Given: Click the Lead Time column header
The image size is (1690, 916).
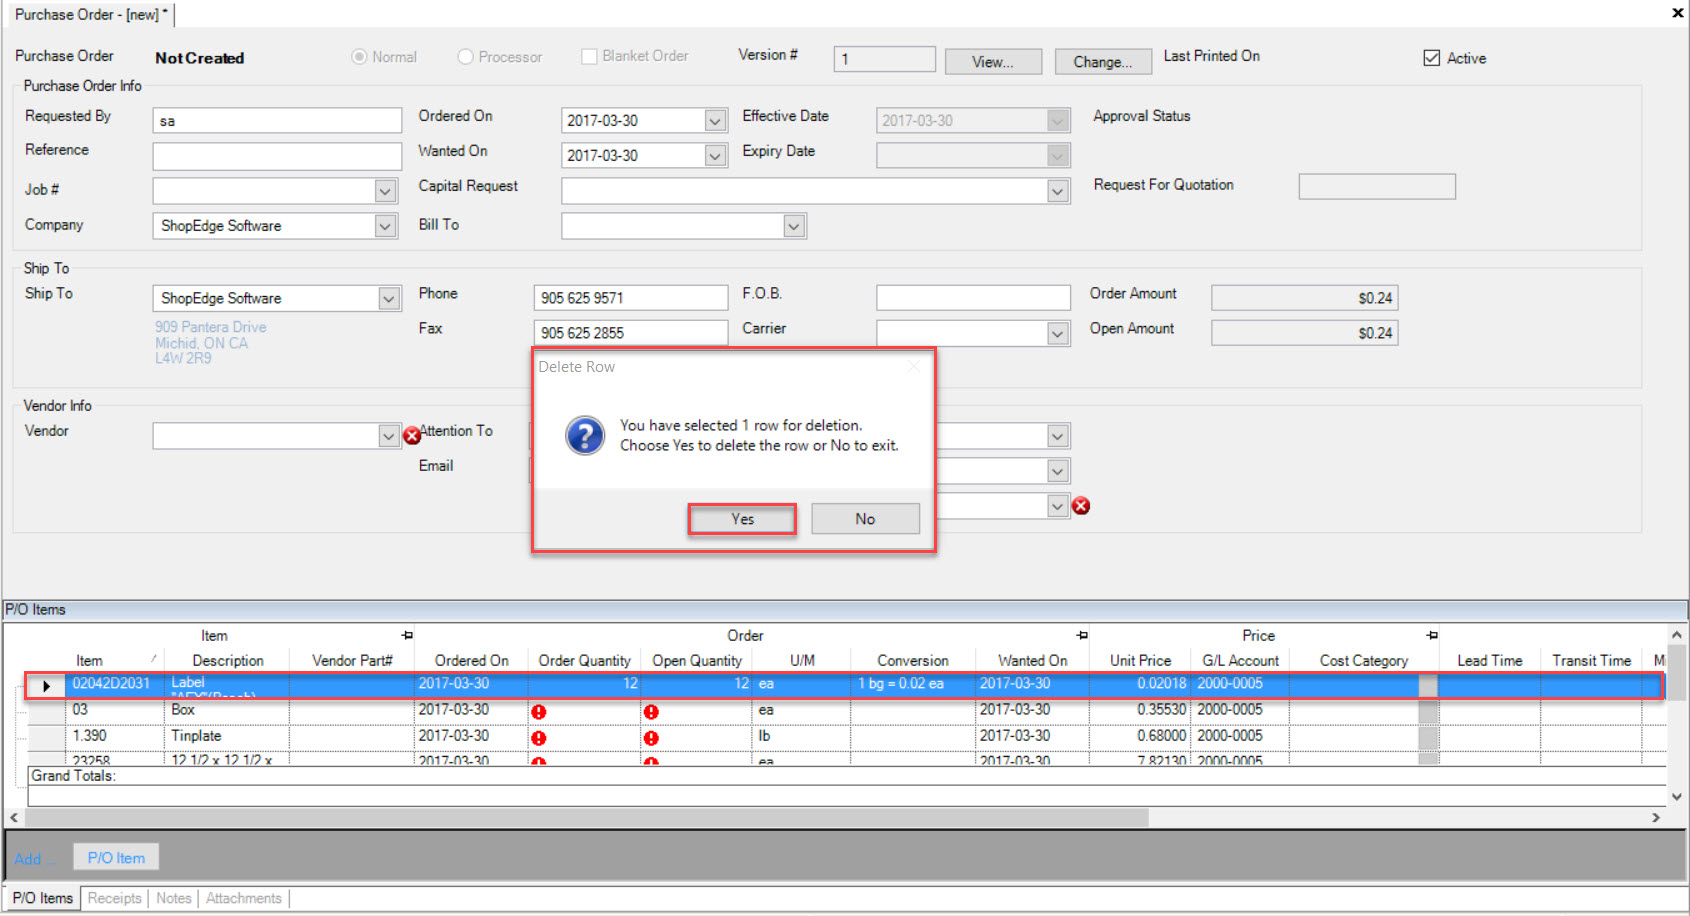Looking at the screenshot, I should [x=1489, y=661].
